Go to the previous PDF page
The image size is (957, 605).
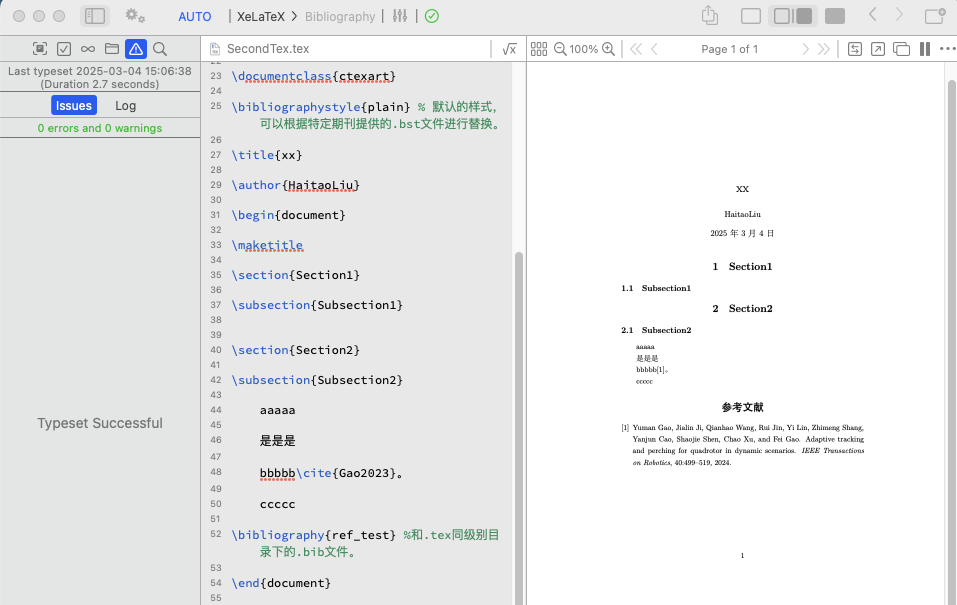pyautogui.click(x=654, y=49)
